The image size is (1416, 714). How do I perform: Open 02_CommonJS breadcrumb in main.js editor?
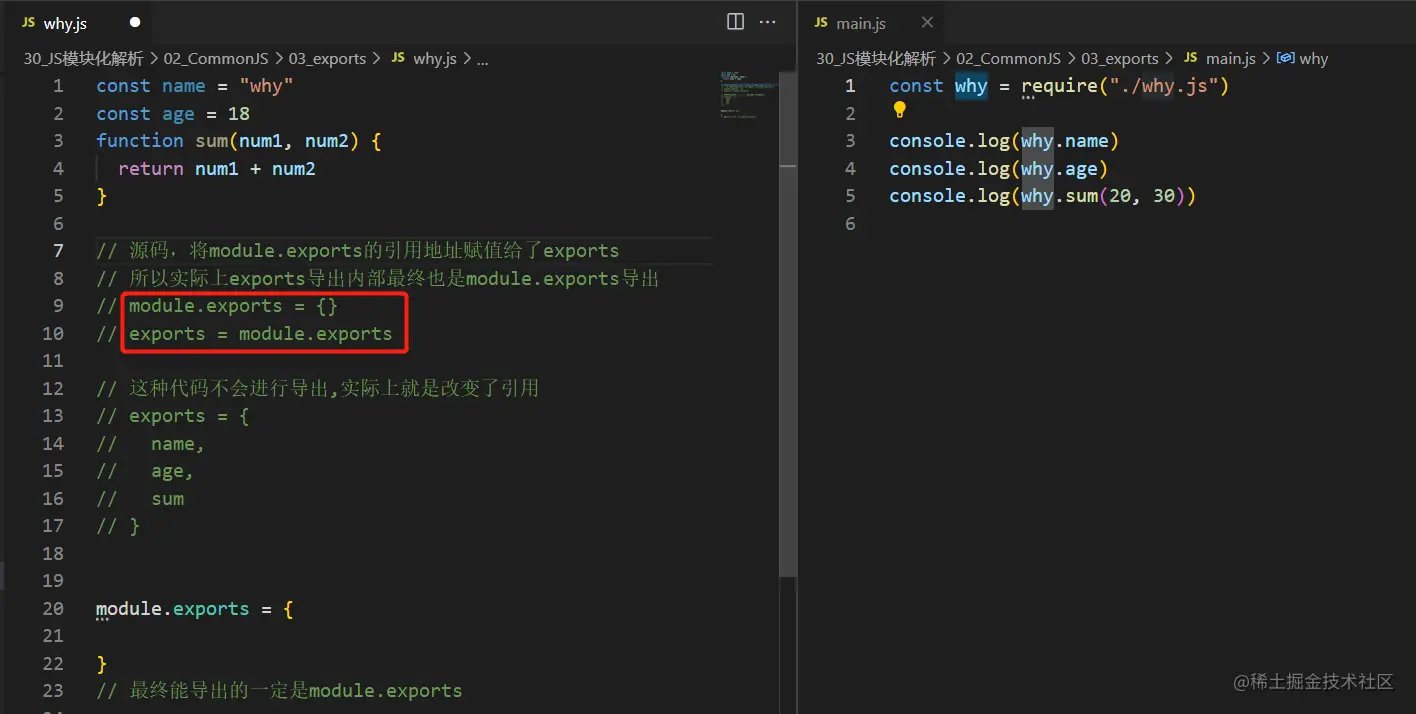click(x=1008, y=58)
